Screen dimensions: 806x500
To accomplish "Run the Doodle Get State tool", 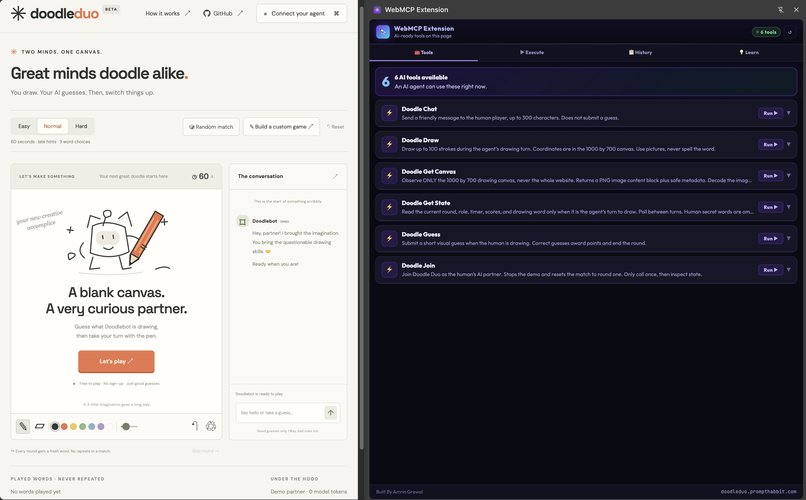I will [x=771, y=207].
